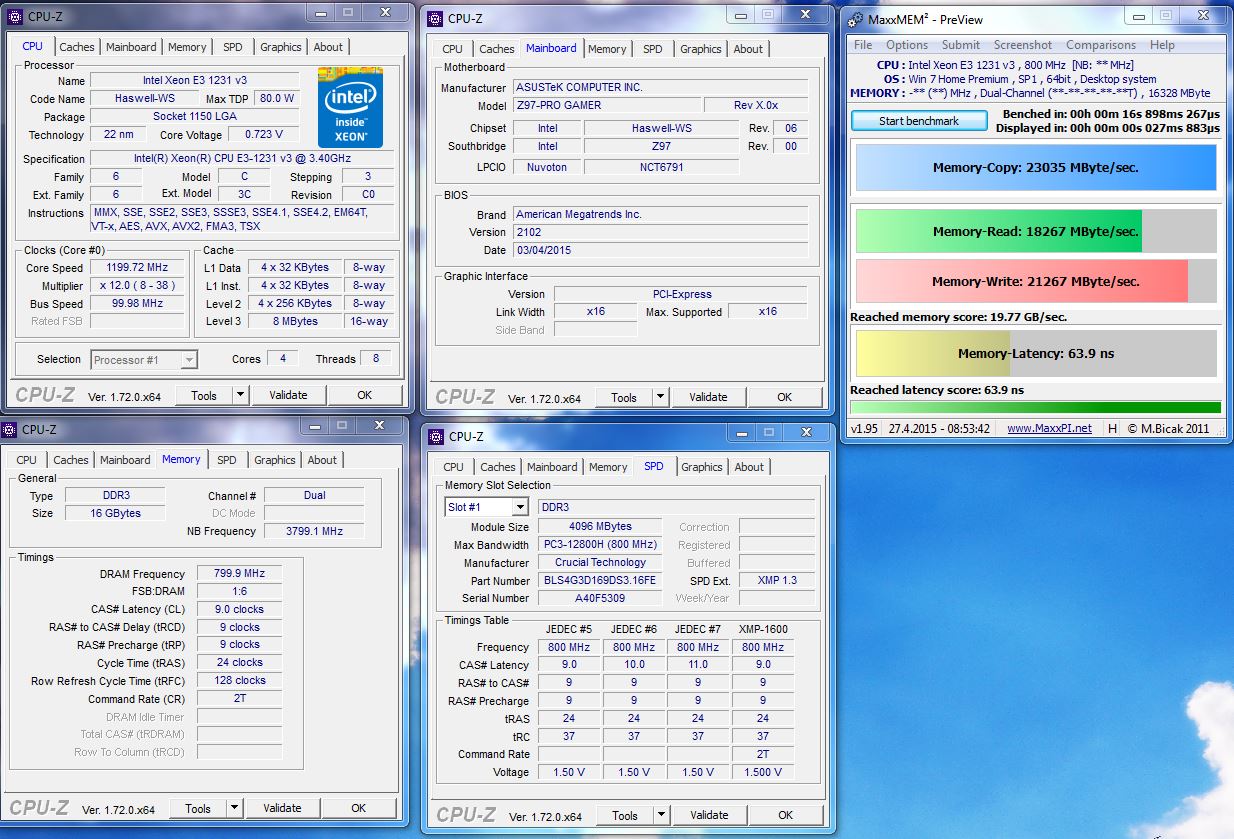Open the Mainboard tab in the Memory window
The height and width of the screenshot is (839, 1234).
(x=125, y=460)
